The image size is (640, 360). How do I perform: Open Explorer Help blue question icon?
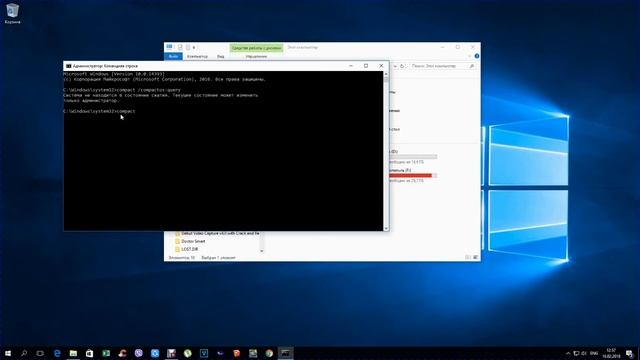476,56
